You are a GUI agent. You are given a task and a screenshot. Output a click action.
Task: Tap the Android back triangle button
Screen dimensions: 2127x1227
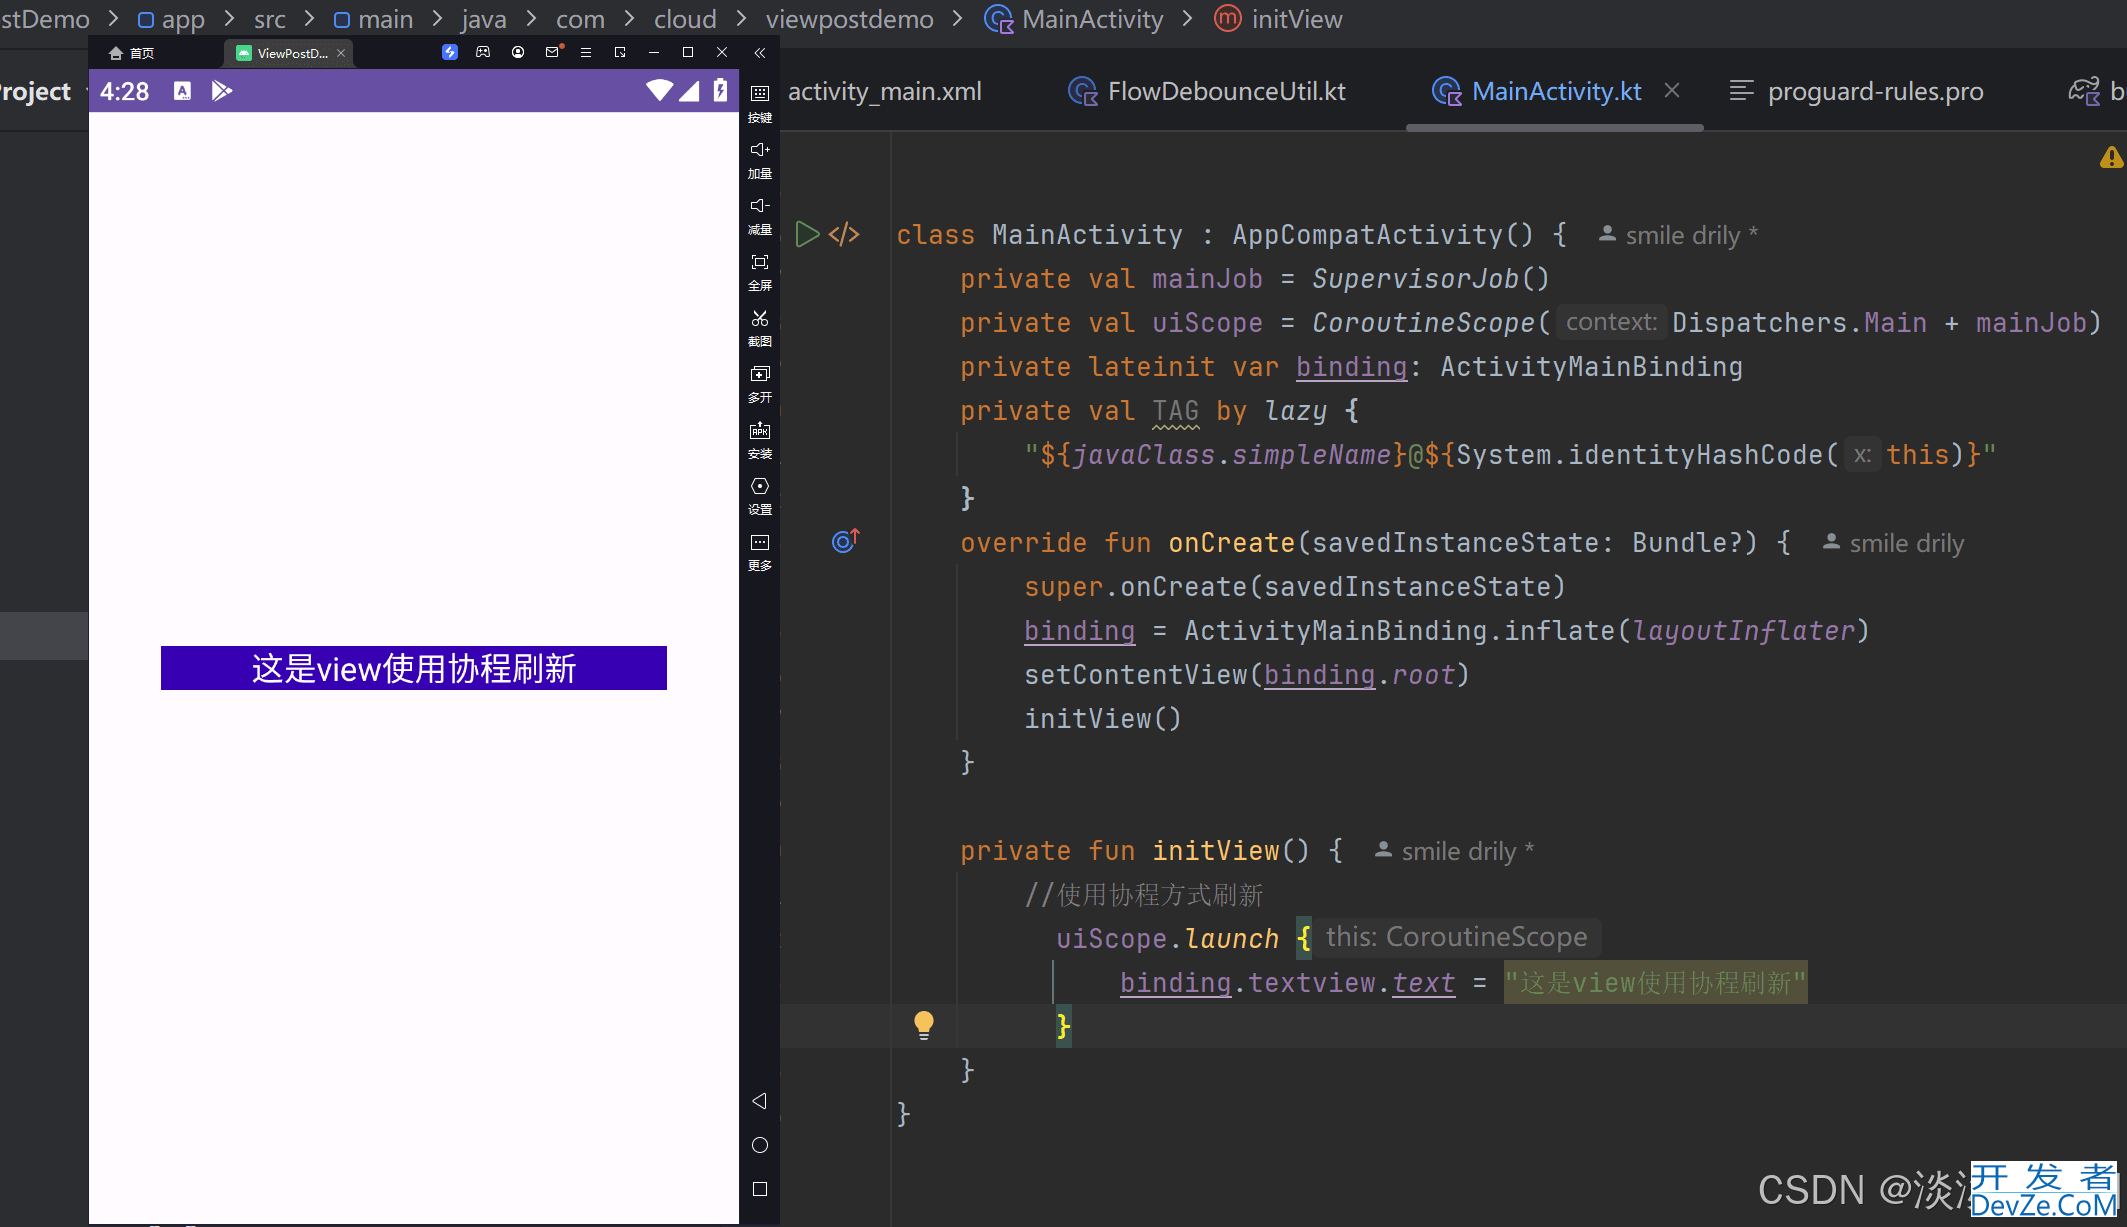point(760,1101)
